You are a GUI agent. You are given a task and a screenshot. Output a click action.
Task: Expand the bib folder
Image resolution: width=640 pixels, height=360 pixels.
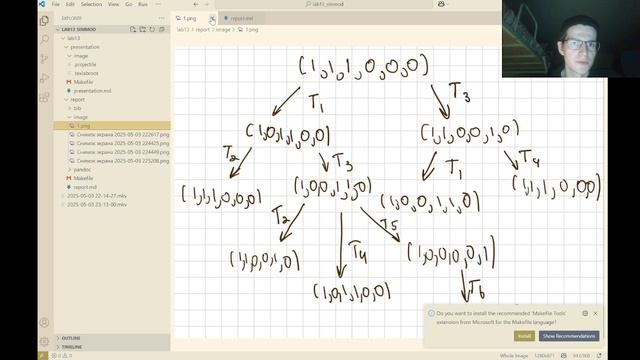click(x=112, y=108)
